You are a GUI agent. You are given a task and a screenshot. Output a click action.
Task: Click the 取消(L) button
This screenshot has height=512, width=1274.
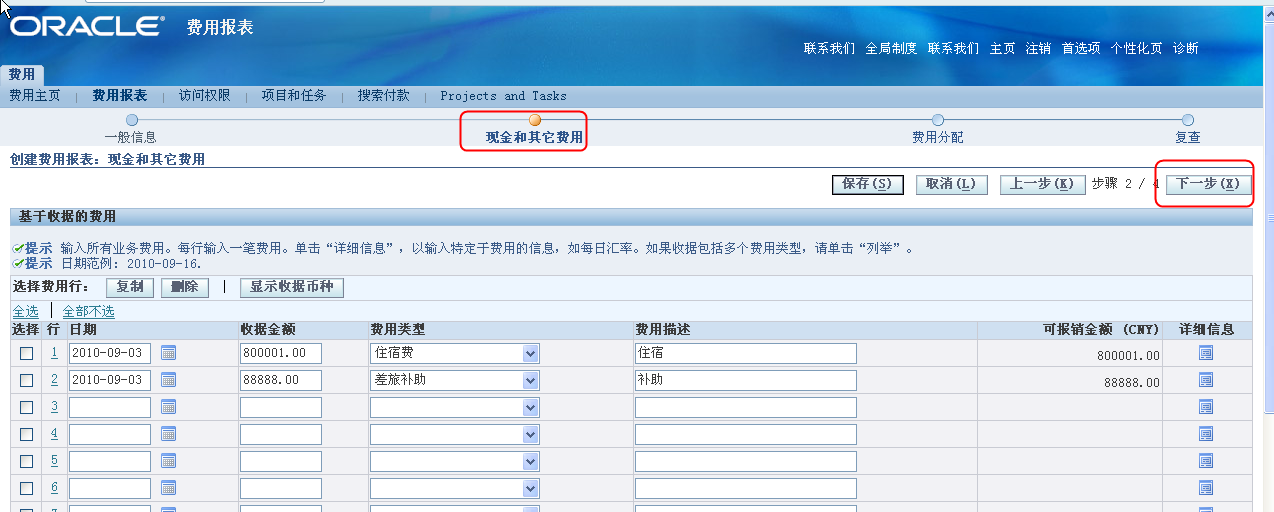pyautogui.click(x=952, y=184)
